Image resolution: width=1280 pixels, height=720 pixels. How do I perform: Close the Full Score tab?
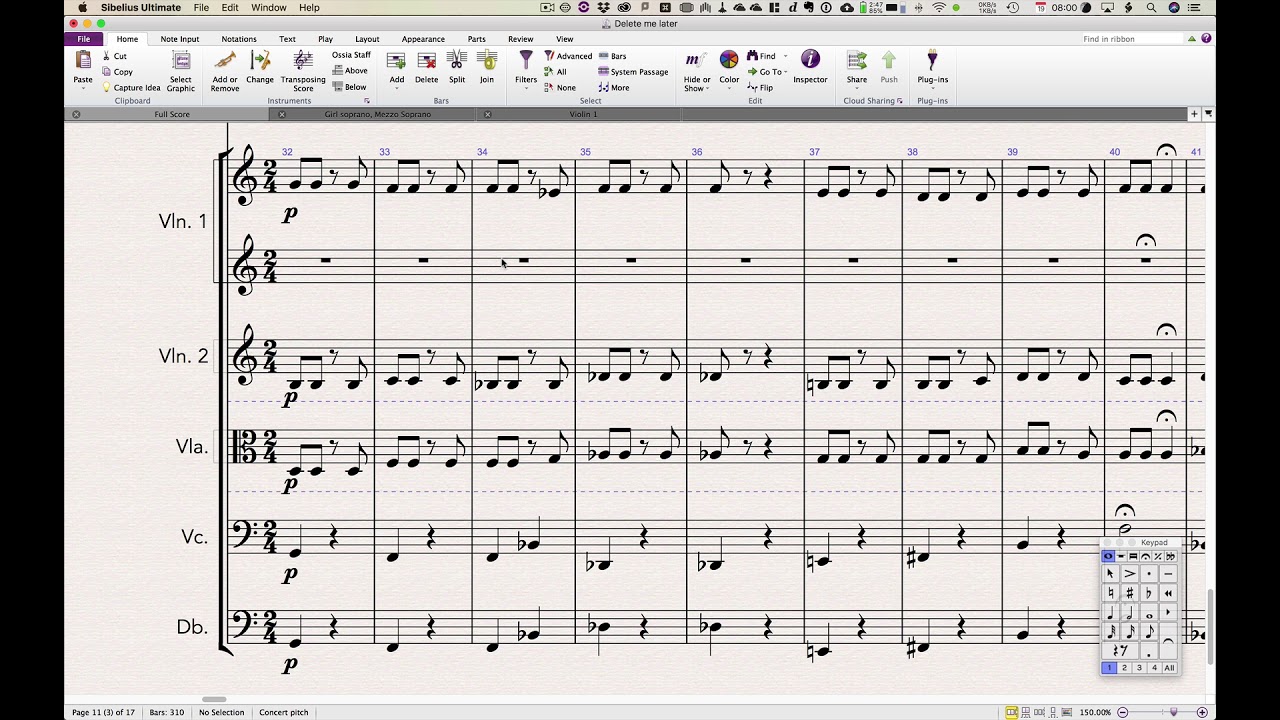point(76,114)
